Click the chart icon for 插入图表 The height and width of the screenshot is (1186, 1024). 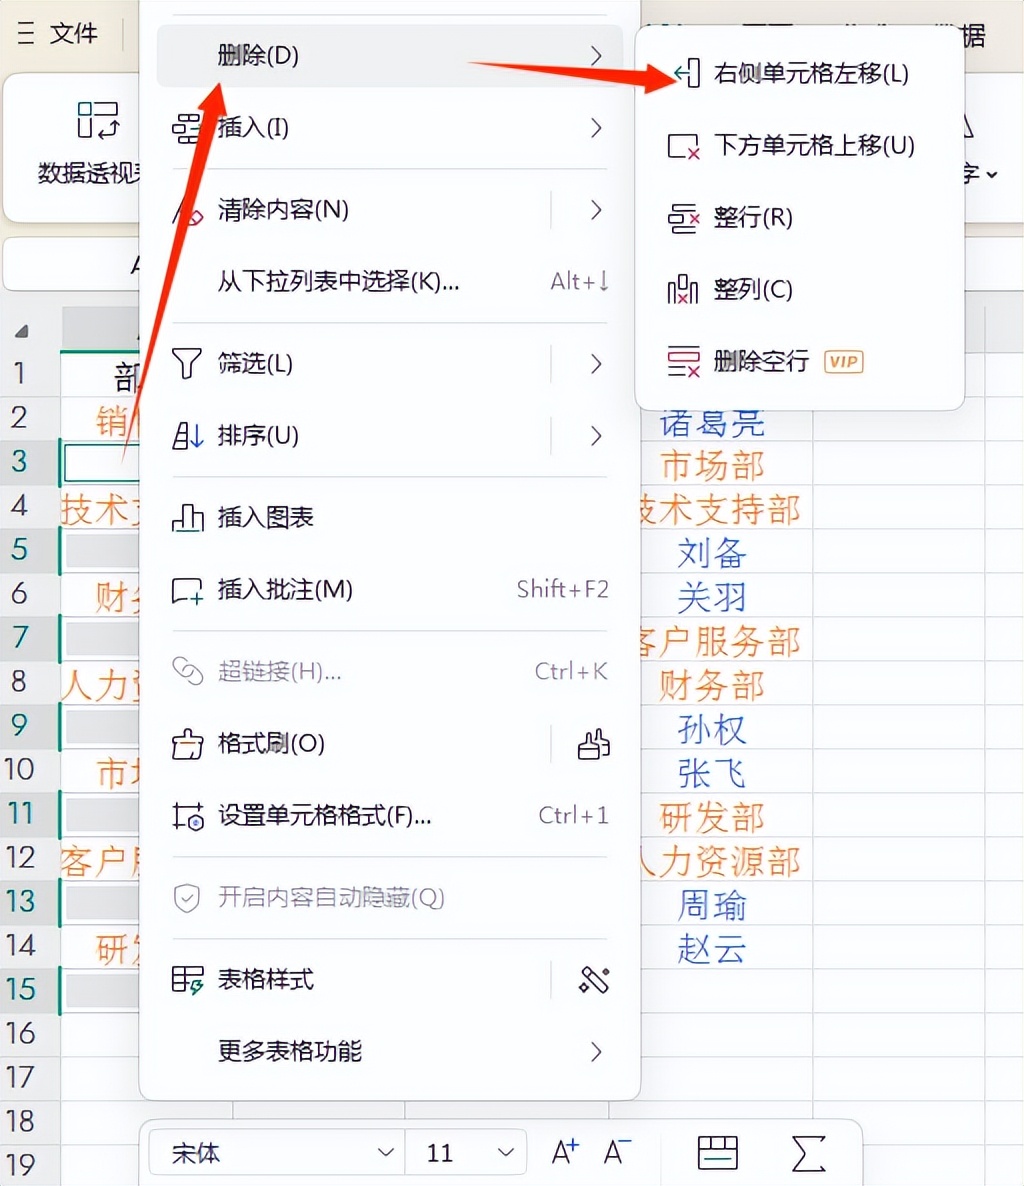[x=187, y=518]
